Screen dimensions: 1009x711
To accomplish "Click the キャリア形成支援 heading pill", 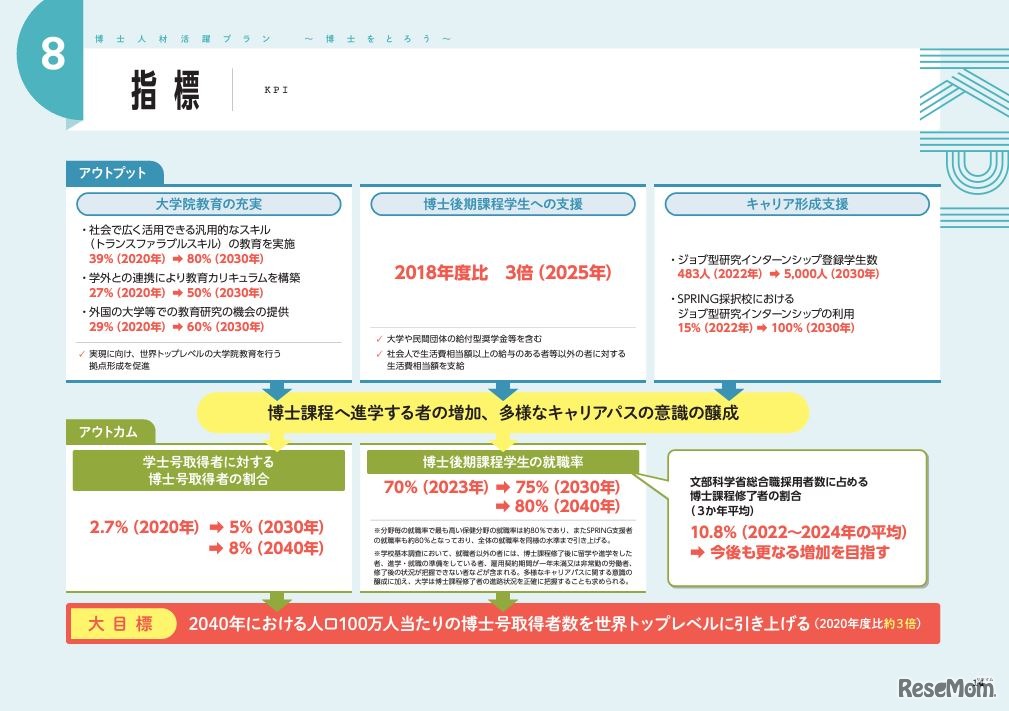I will point(797,204).
